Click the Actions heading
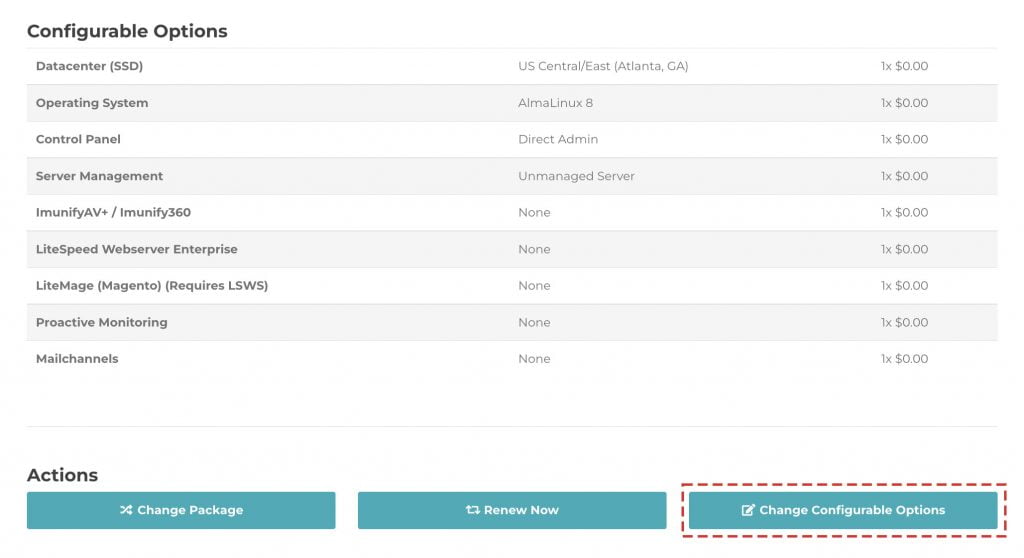 [63, 475]
